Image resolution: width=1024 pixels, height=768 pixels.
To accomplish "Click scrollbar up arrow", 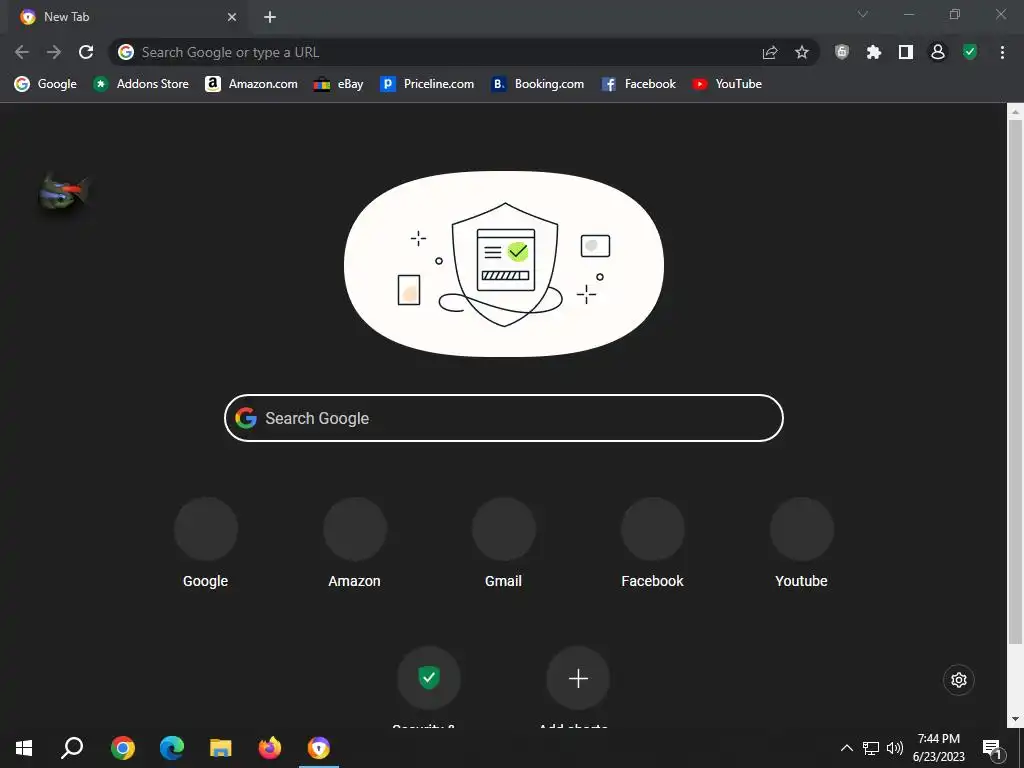I will pyautogui.click(x=1015, y=112).
